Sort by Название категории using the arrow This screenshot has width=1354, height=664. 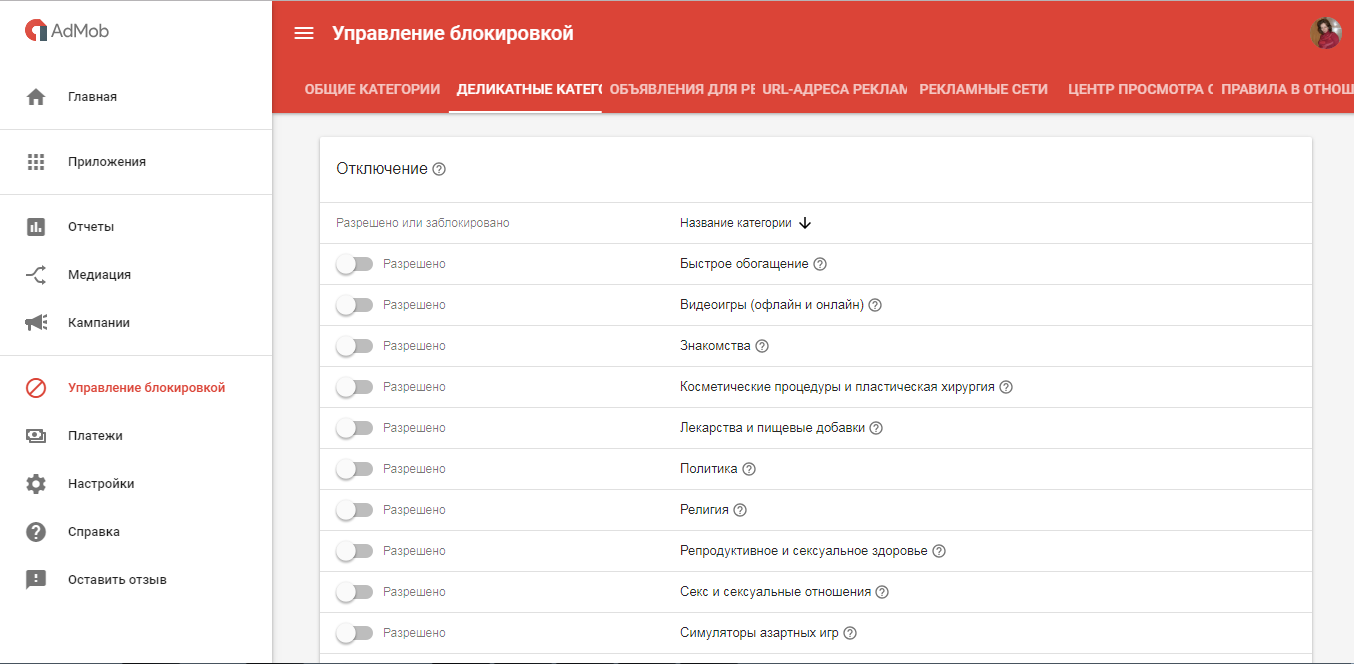(805, 223)
